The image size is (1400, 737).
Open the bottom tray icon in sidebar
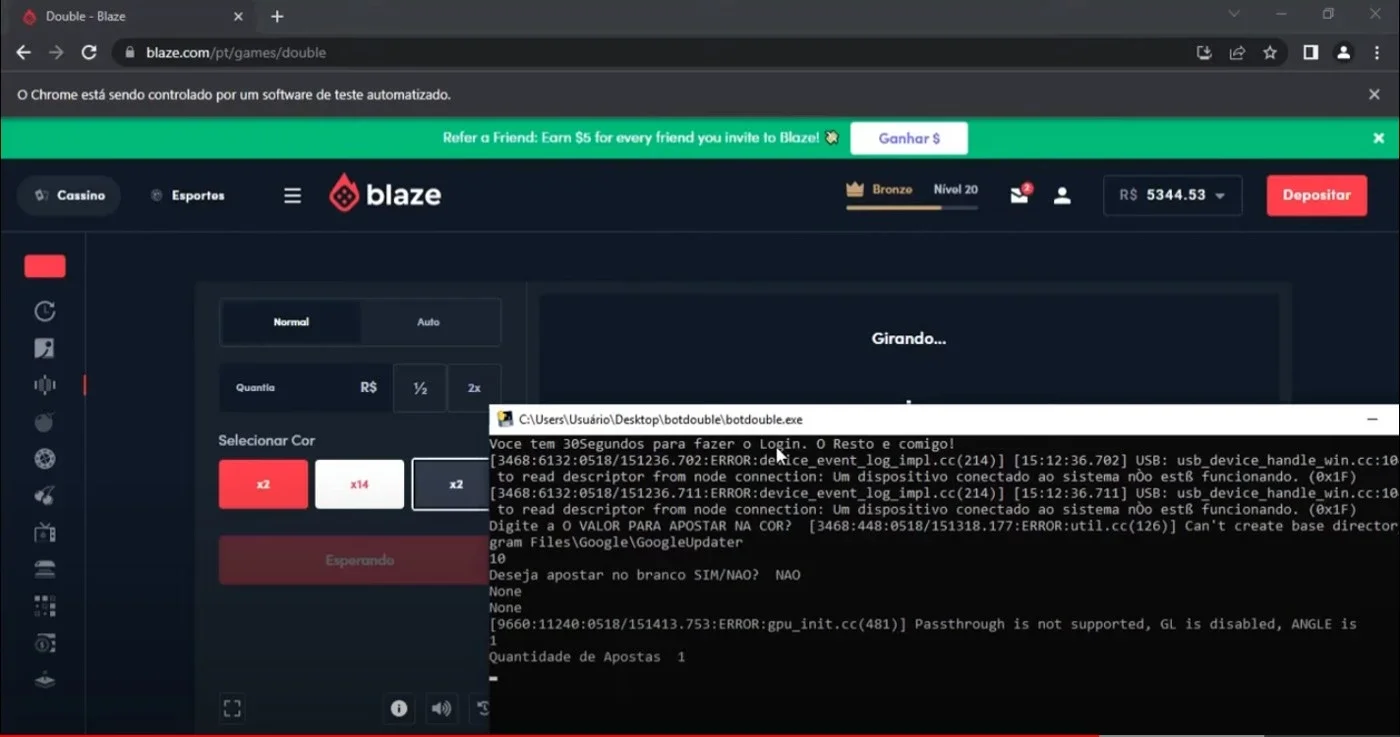(x=44, y=680)
